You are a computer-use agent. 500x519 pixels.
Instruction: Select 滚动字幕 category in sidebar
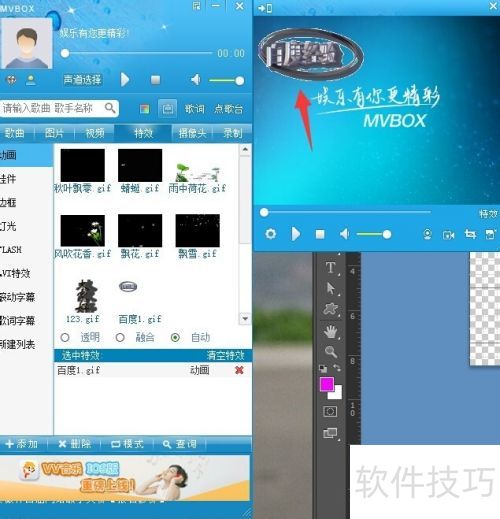(26, 297)
